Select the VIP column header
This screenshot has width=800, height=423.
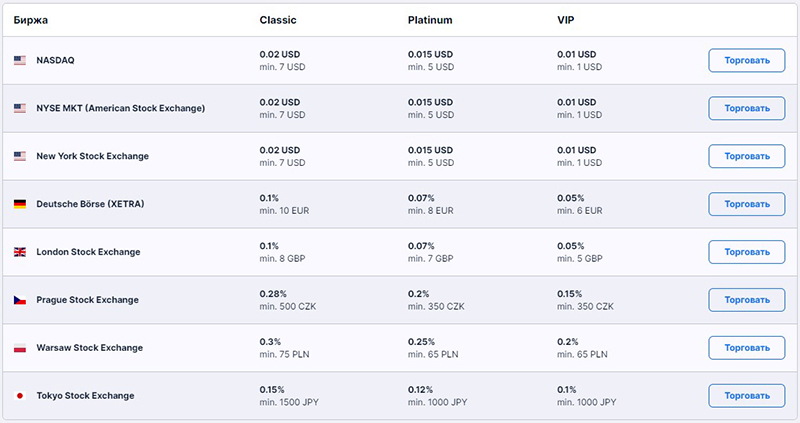565,20
